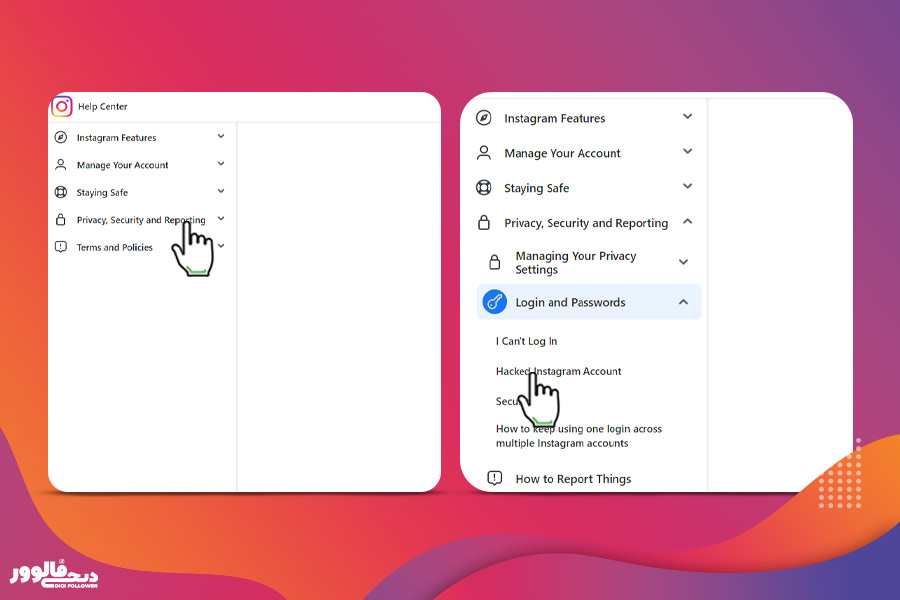Click the lifebuoy icon beside Staying Safe, right panel
This screenshot has height=600, width=900.
(x=484, y=188)
